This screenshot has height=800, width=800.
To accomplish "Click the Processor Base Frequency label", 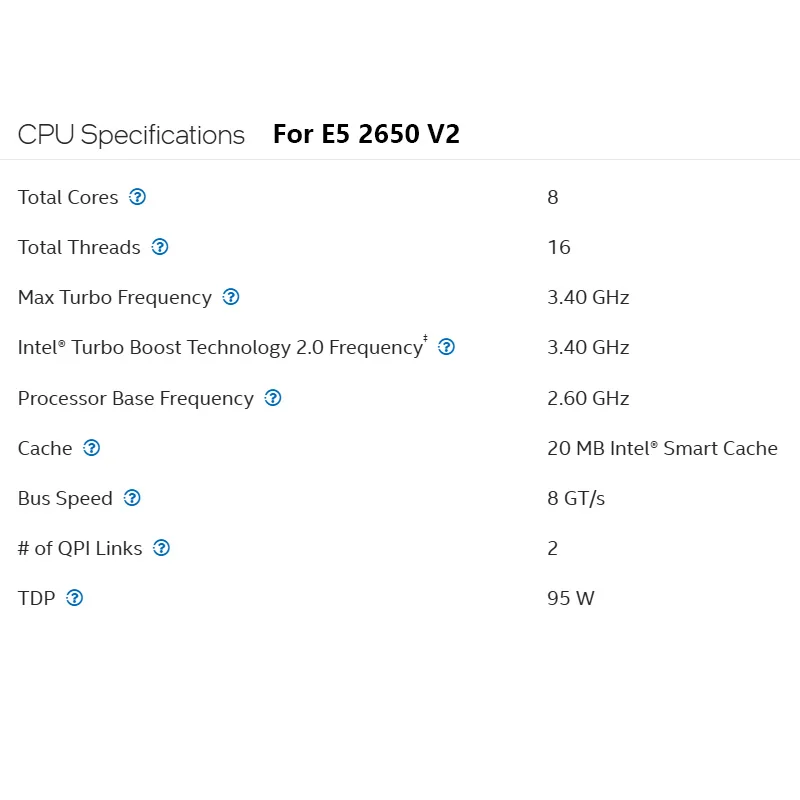I will 135,398.
